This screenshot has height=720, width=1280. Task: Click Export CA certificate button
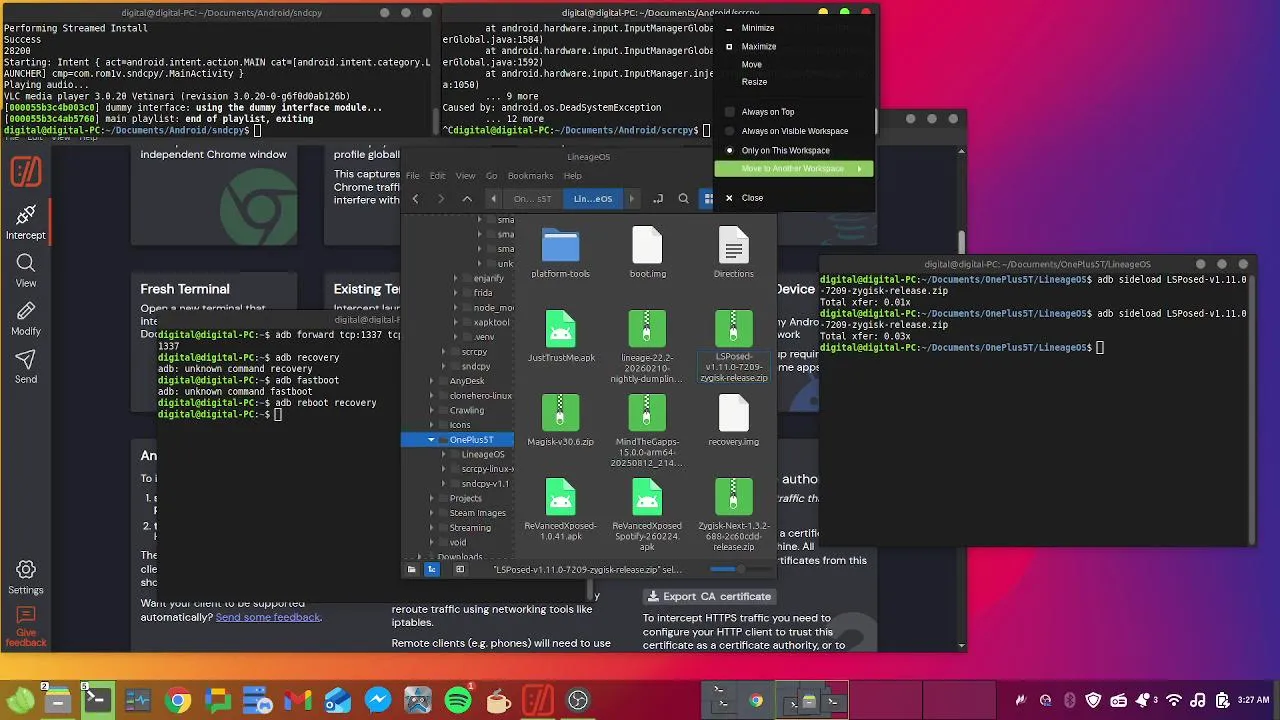[710, 596]
